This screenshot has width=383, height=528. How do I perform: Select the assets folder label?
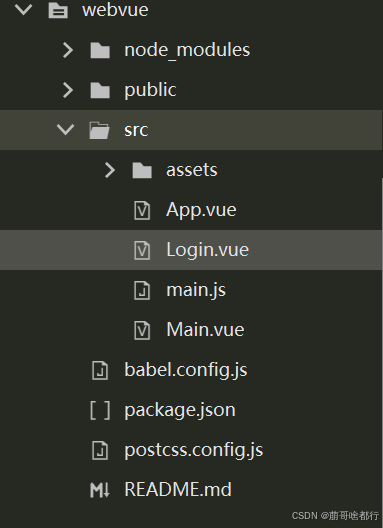click(192, 170)
